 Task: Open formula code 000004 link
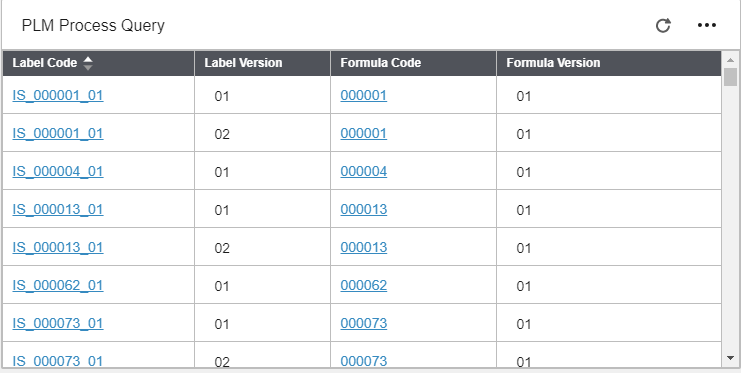tap(364, 171)
